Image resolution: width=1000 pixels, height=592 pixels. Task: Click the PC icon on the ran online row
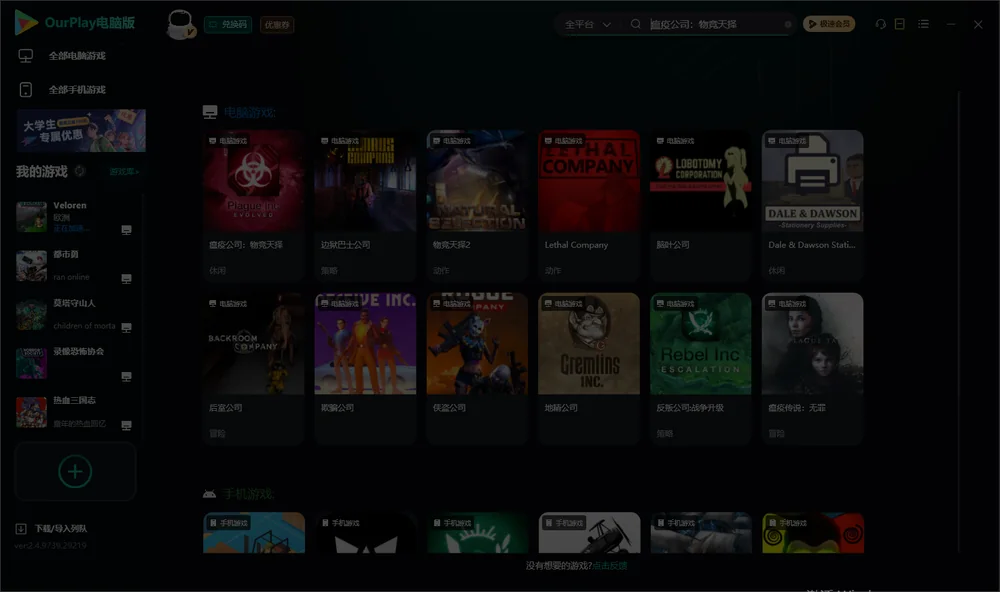tap(126, 279)
